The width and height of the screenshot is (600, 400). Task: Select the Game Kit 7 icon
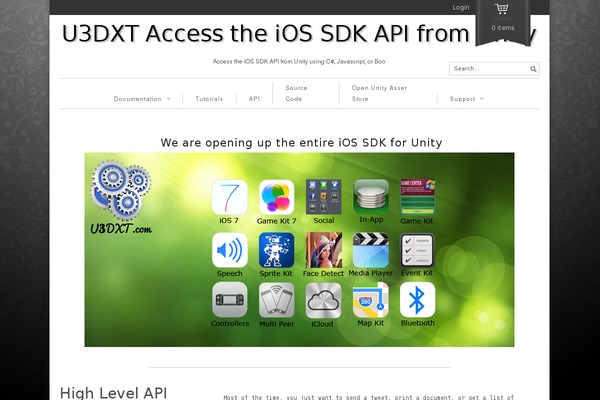click(276, 197)
